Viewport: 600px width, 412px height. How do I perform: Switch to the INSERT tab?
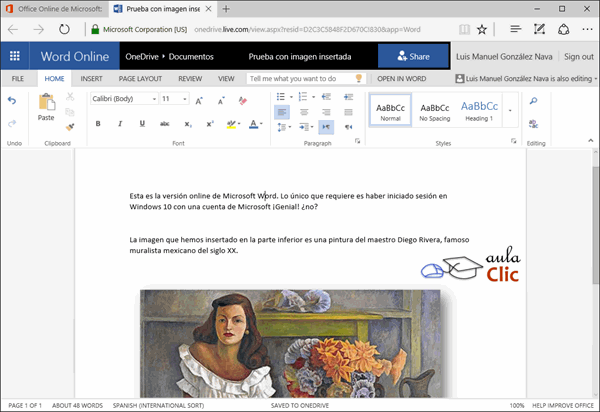(x=91, y=79)
